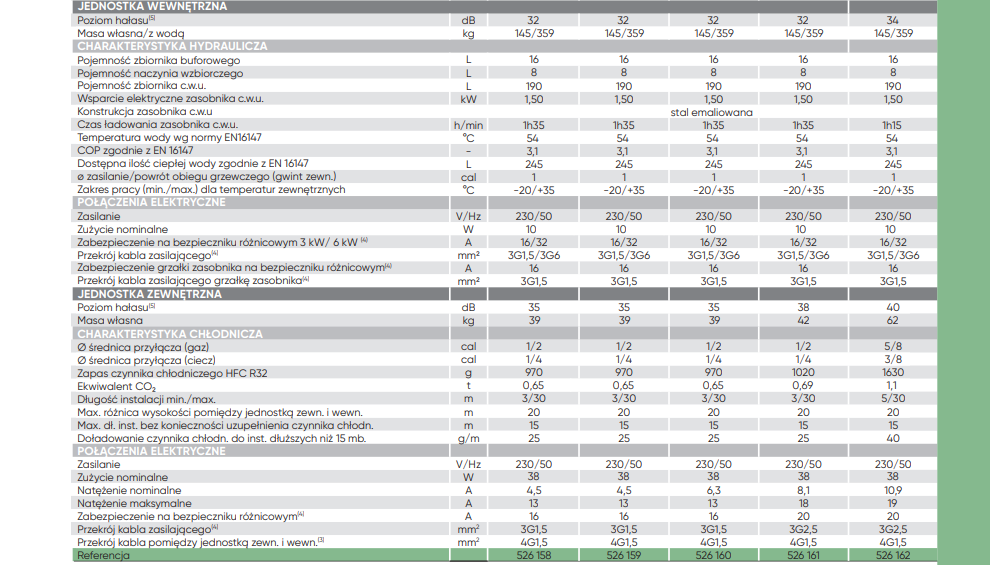Click the 10,9 nominal current value

tap(892, 490)
